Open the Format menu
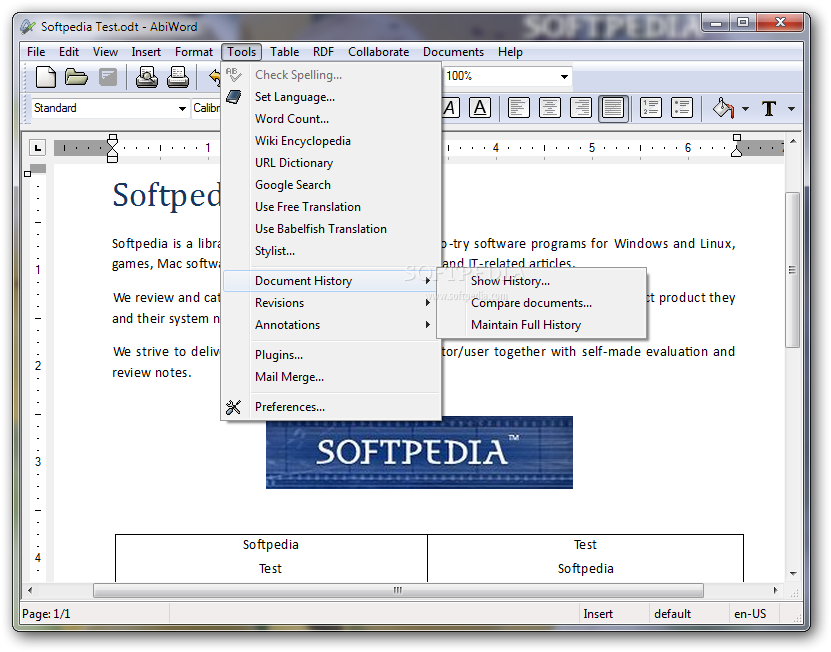 (193, 52)
